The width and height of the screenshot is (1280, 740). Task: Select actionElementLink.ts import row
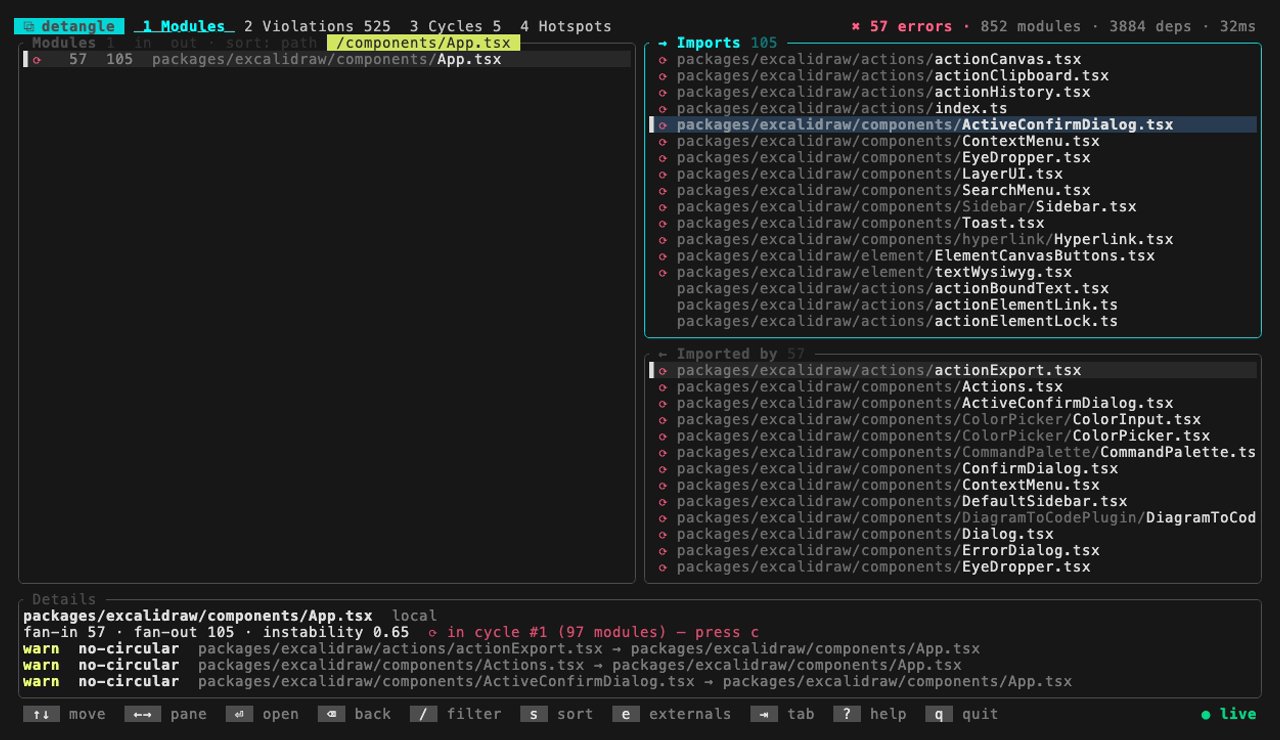(x=953, y=305)
